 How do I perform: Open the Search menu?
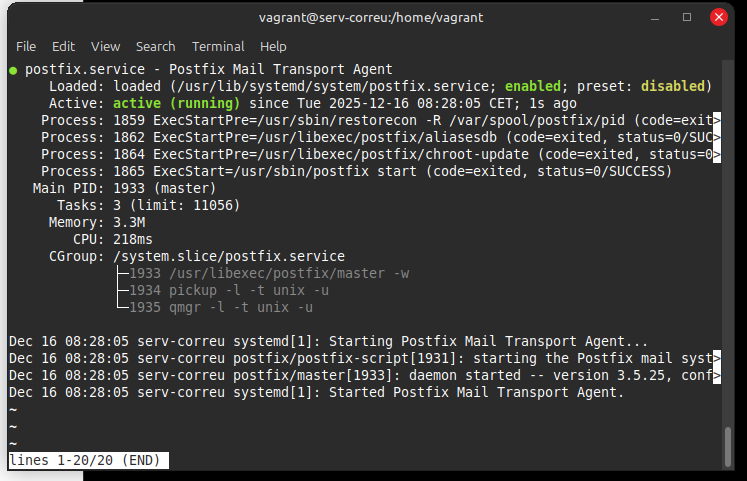pos(155,46)
